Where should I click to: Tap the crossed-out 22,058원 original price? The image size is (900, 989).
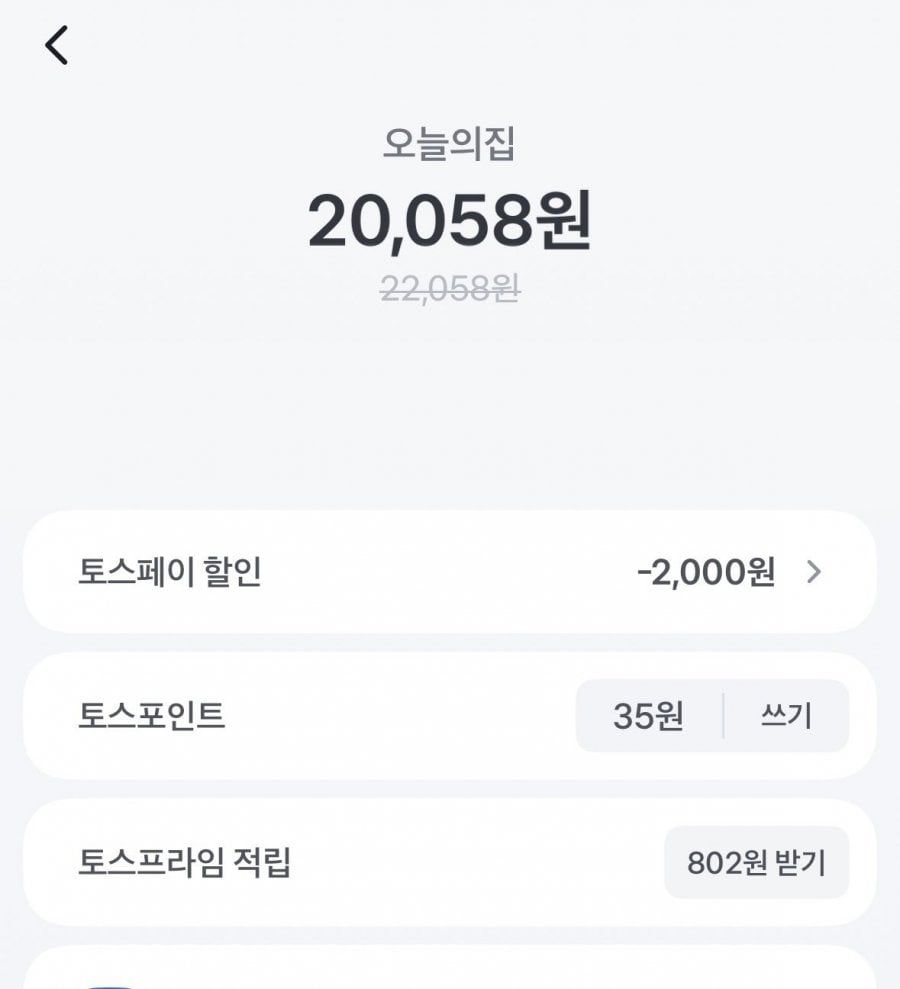click(450, 289)
